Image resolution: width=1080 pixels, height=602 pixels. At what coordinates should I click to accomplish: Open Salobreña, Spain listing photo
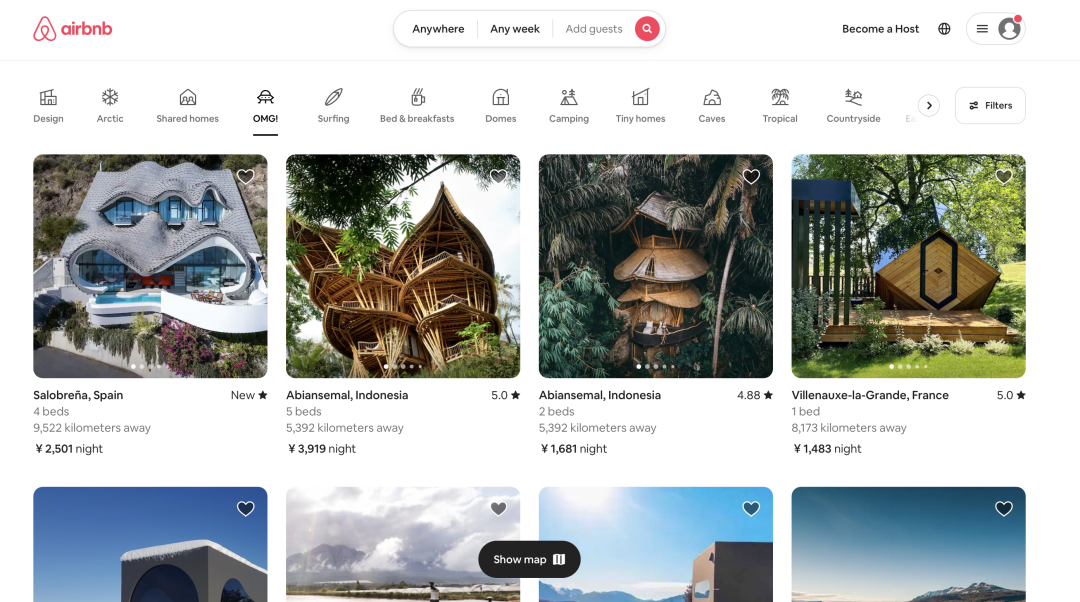pos(150,266)
